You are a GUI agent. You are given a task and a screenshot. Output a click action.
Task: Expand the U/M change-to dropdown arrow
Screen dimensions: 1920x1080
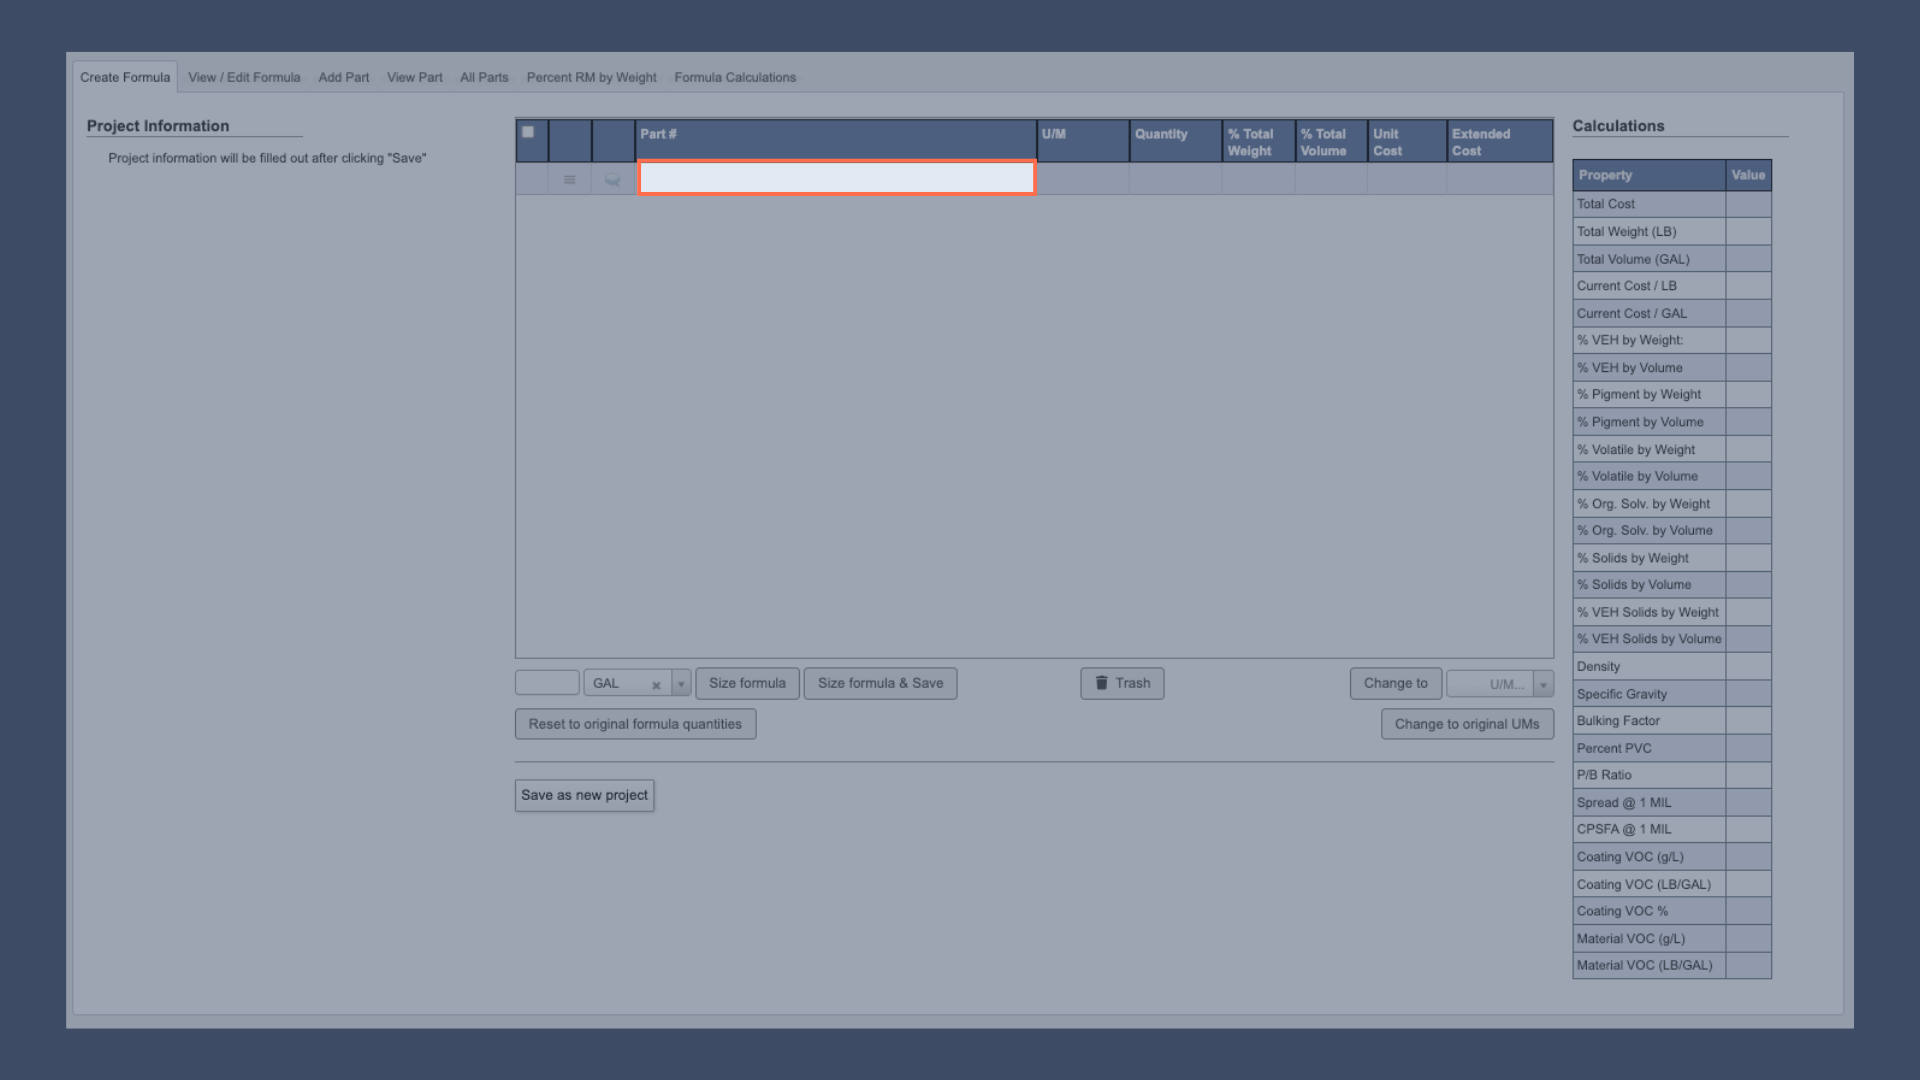click(x=1543, y=684)
